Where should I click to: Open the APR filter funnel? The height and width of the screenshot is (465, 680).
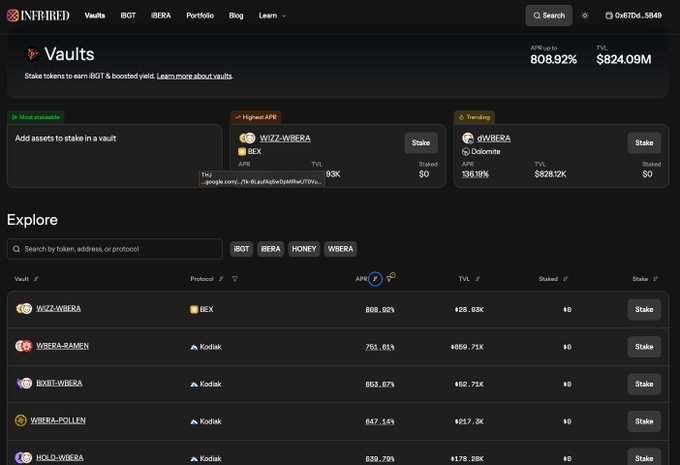point(389,278)
